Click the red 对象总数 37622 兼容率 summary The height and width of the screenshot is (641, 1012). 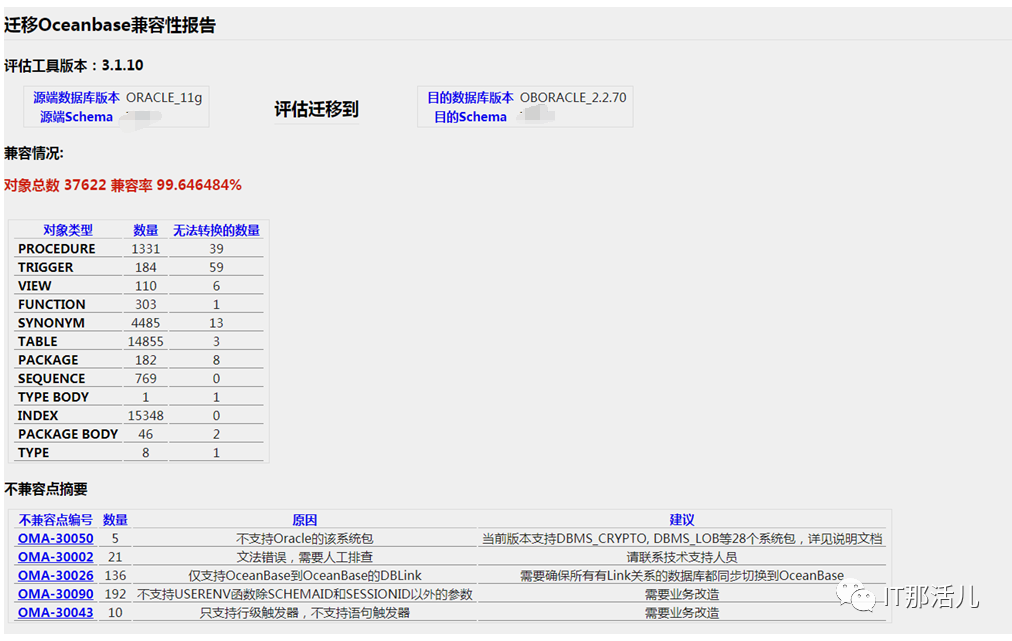[123, 185]
